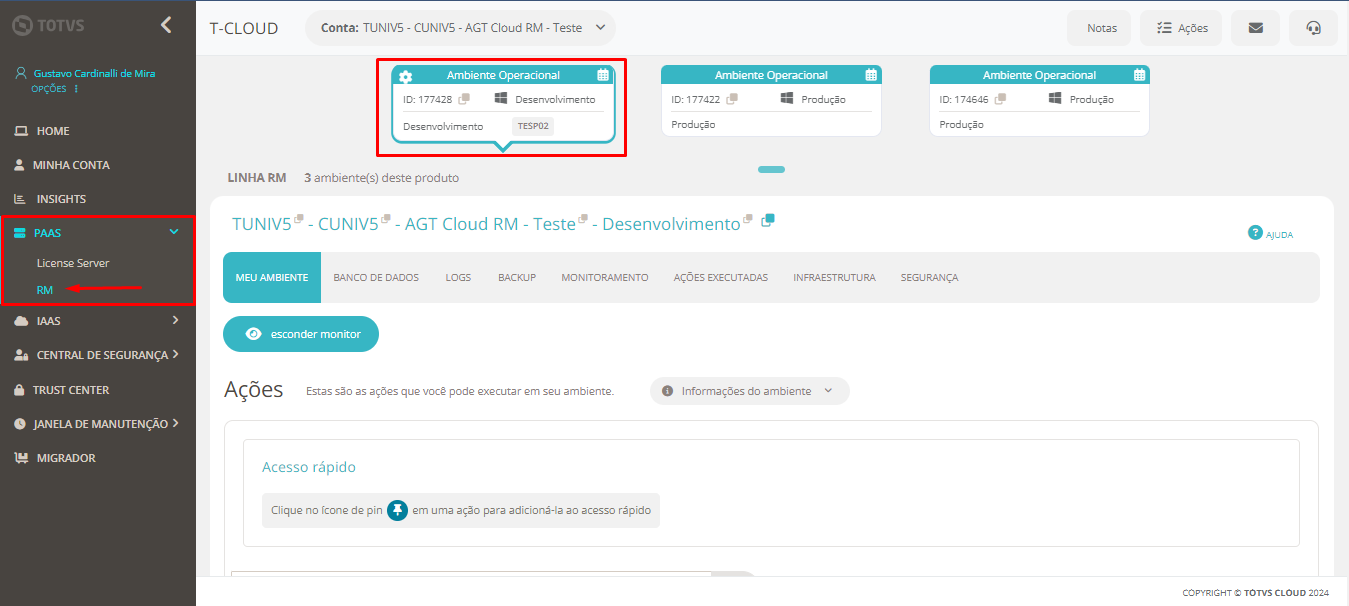Click 'LINHA RM' label text
The width and height of the screenshot is (1349, 606).
[x=257, y=178]
